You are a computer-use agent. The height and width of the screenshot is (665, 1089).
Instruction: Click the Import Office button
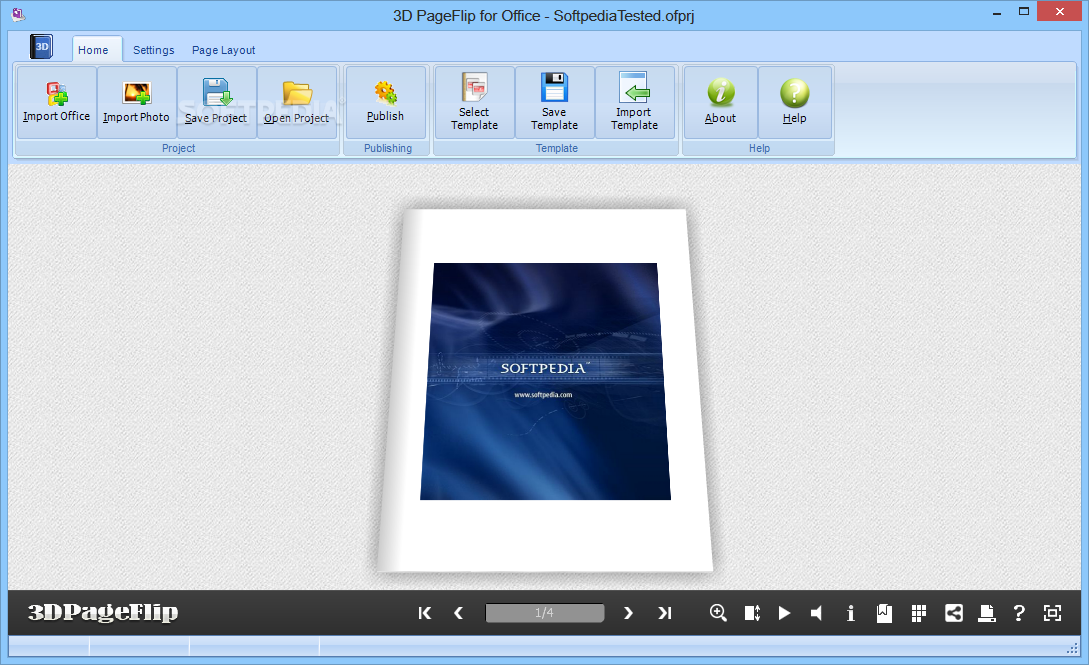pos(56,103)
